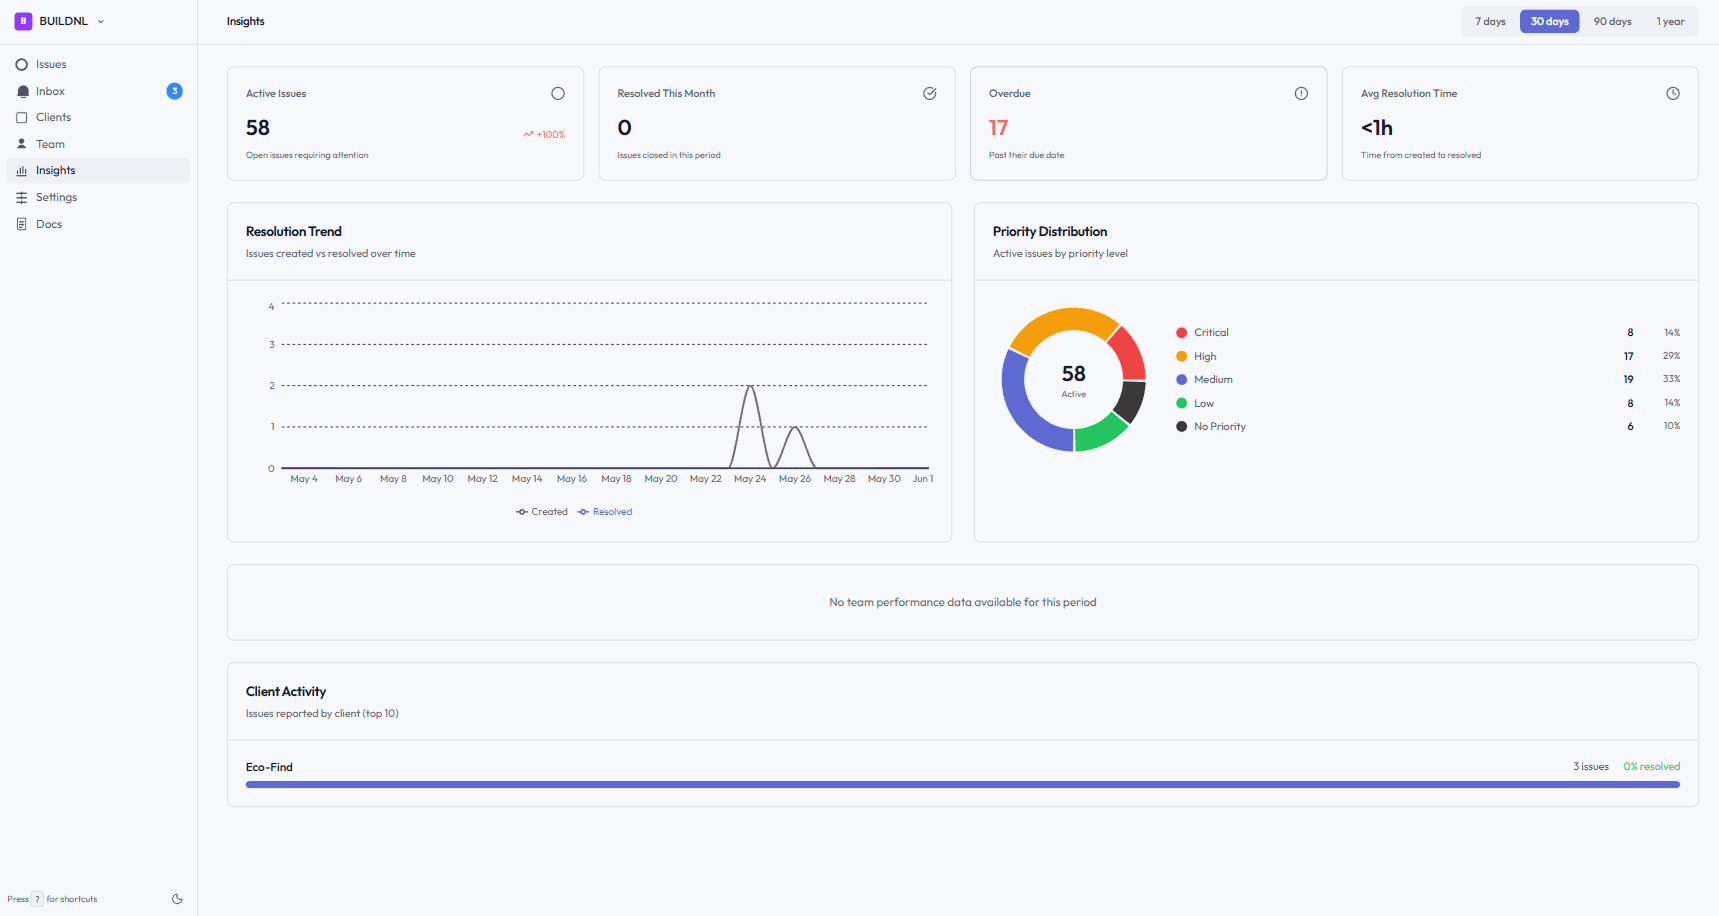Open Inbox in the sidebar

[x=98, y=91]
